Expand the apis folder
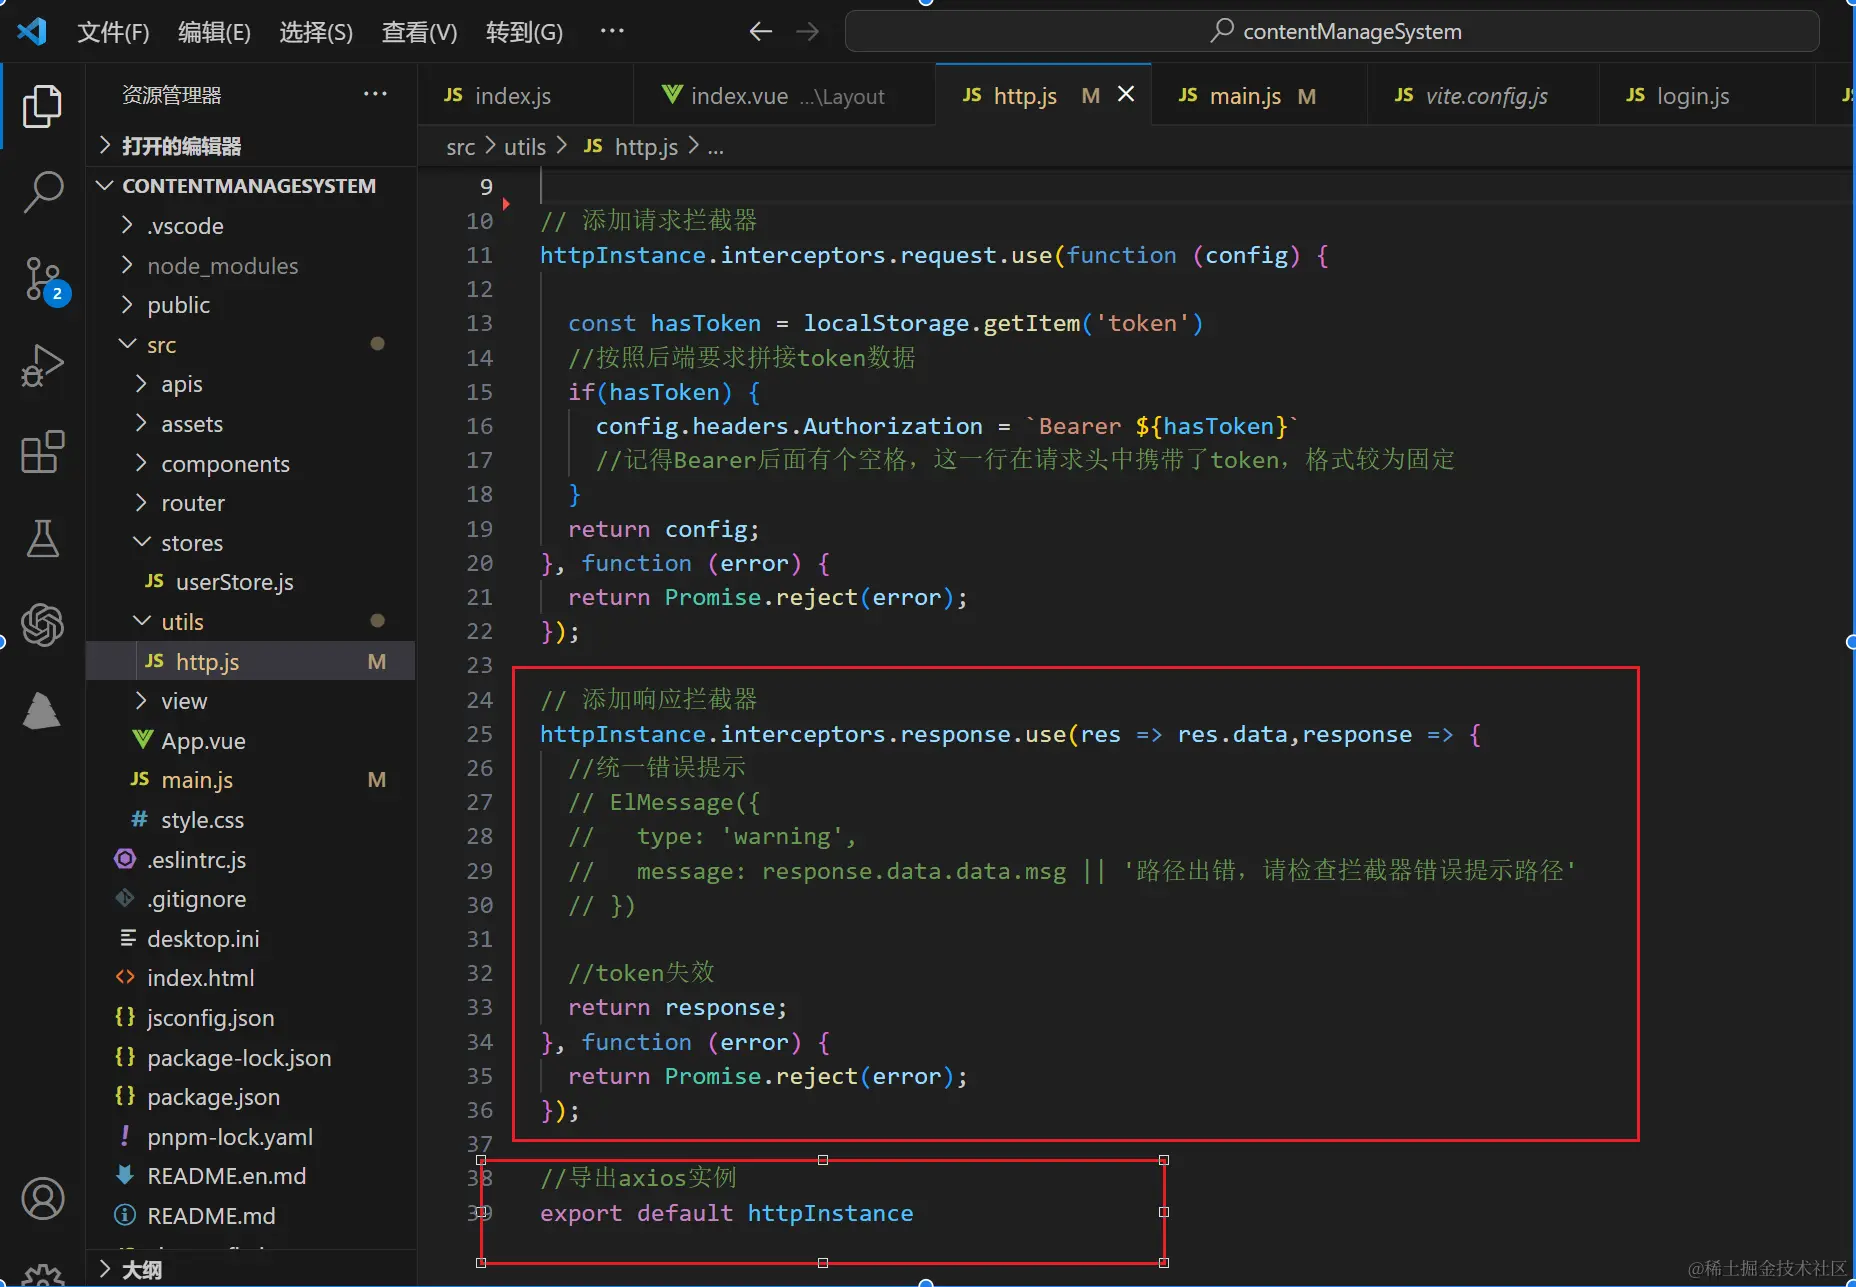The image size is (1856, 1287). (250, 384)
